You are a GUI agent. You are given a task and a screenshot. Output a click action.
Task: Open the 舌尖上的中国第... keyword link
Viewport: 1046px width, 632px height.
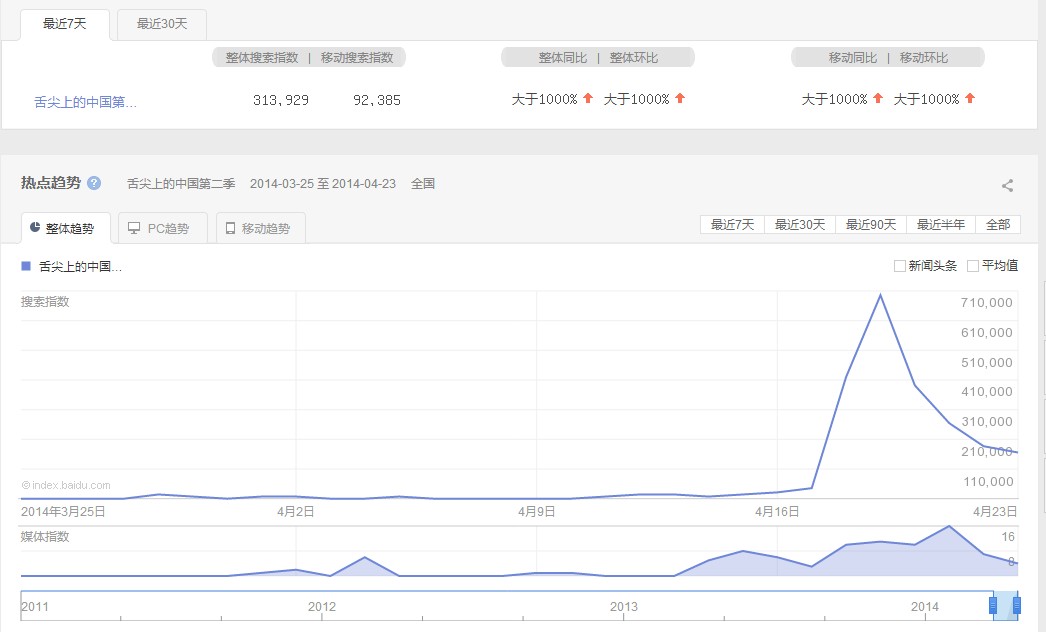[85, 101]
